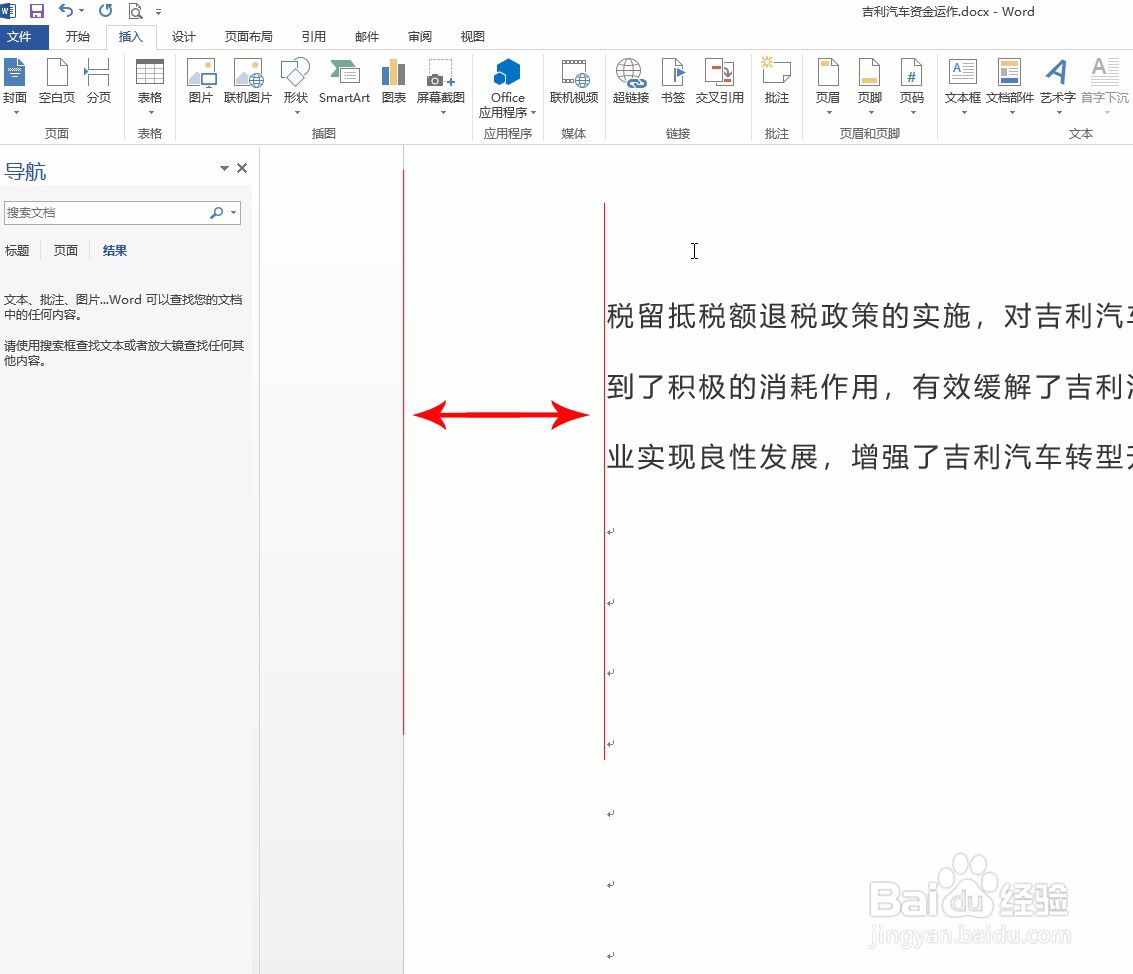Open the Footer (页脚) menu

click(x=870, y=86)
